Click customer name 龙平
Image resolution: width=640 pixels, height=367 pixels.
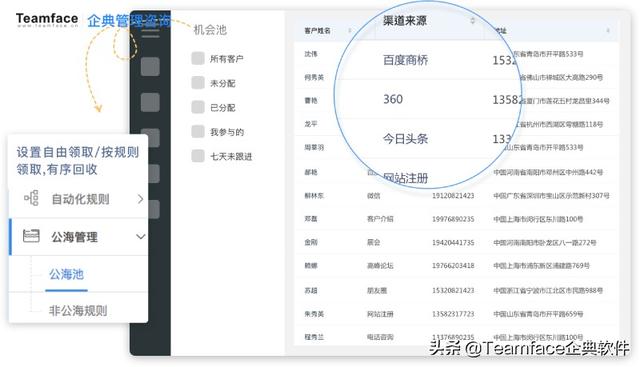(x=311, y=124)
